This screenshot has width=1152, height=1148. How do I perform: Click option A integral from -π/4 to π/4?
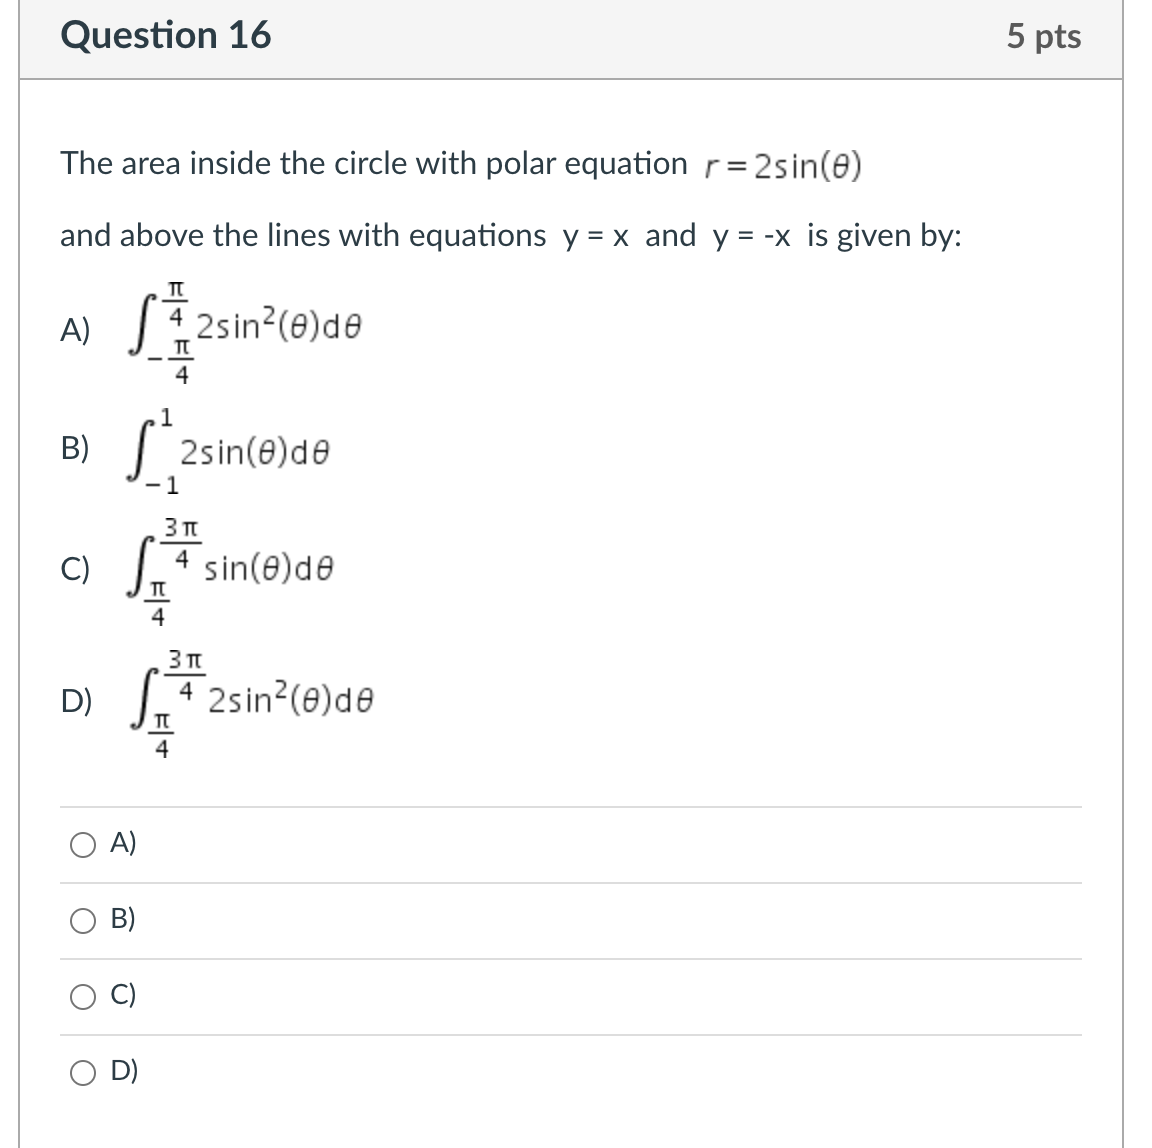tap(245, 333)
